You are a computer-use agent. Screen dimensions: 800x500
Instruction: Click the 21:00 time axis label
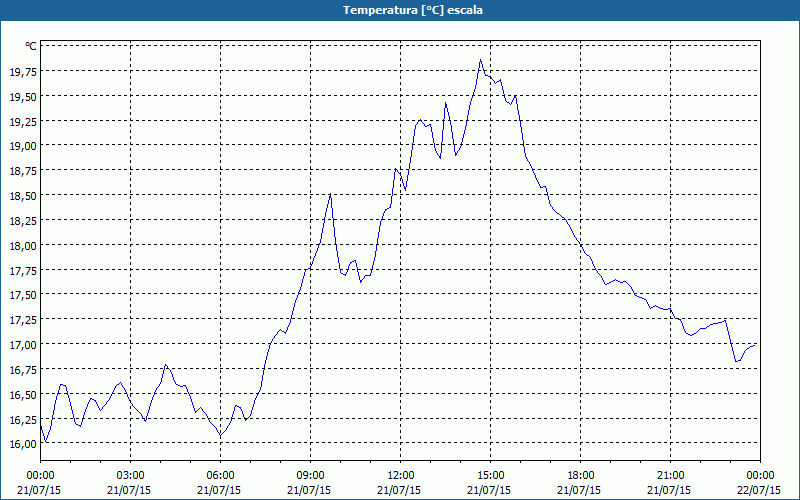click(670, 476)
